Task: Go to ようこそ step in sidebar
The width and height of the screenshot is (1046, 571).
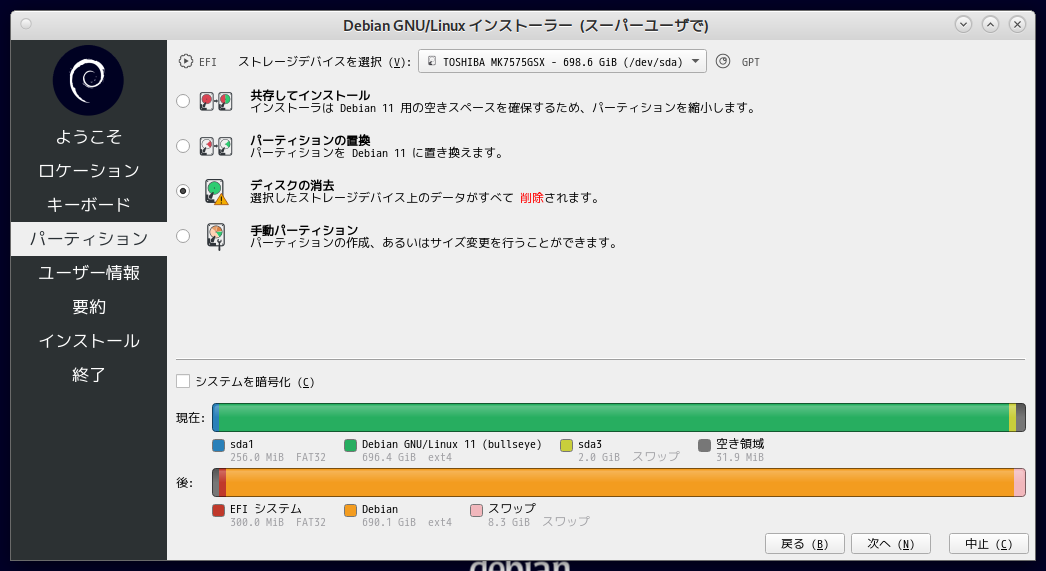Action: pyautogui.click(x=89, y=137)
